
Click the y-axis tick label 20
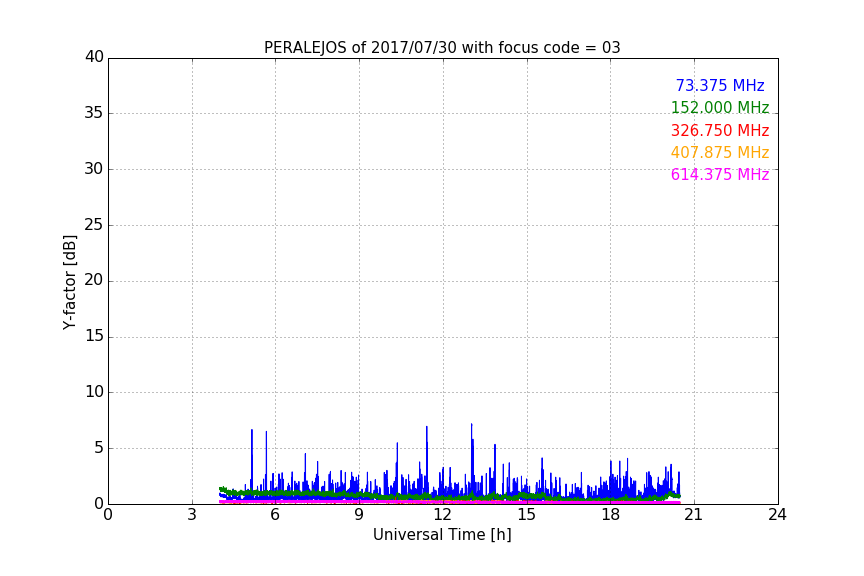click(x=94, y=280)
